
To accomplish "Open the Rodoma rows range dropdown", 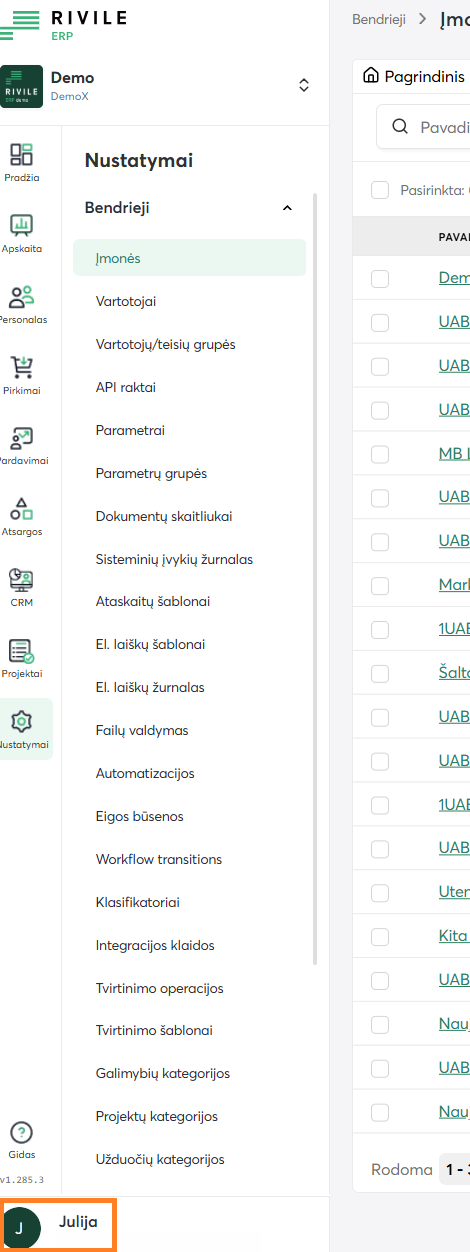I will [x=455, y=1169].
